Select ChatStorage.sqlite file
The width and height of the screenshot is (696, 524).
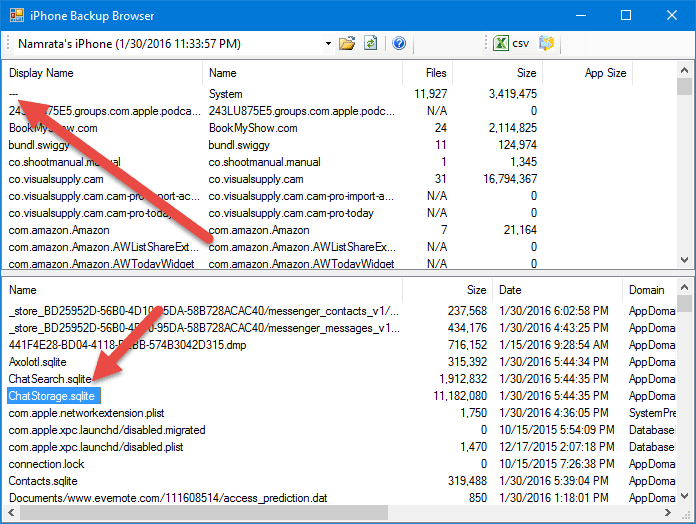coord(54,396)
